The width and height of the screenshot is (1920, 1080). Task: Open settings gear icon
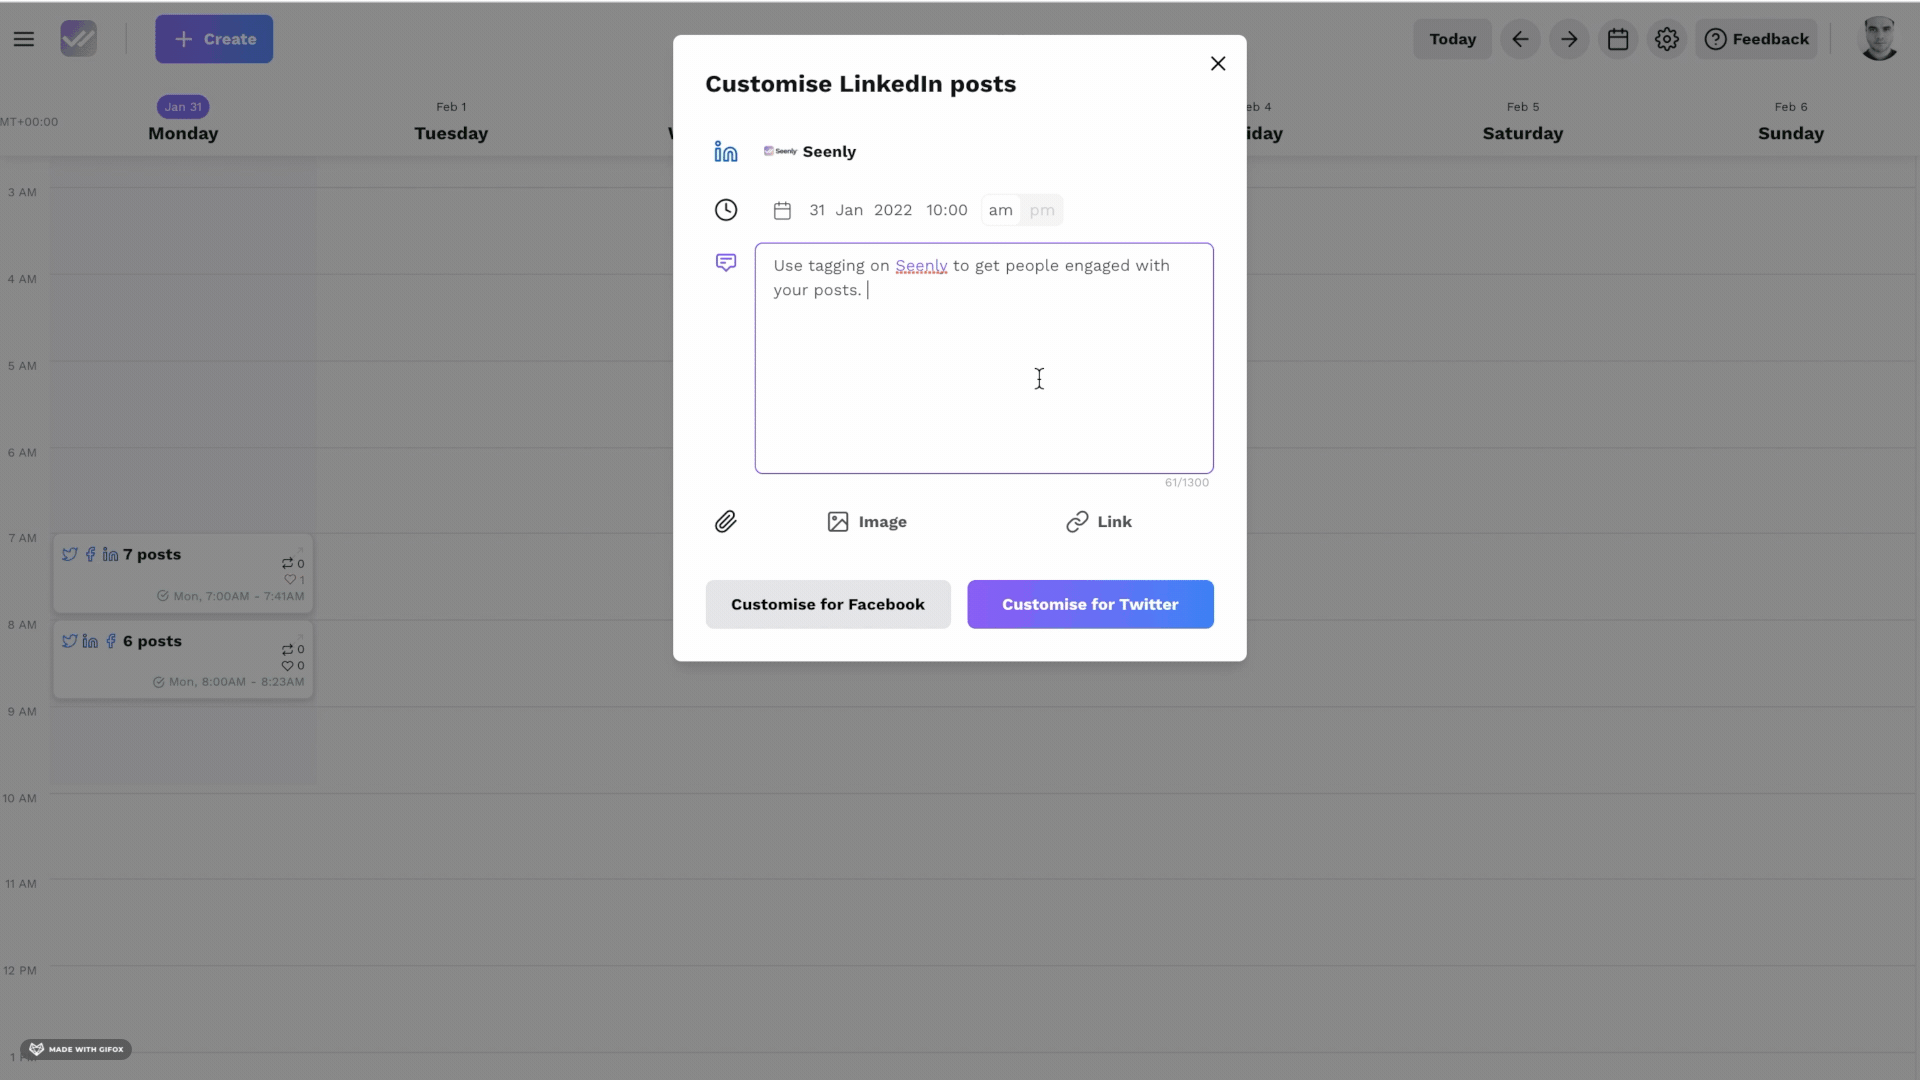[1667, 39]
